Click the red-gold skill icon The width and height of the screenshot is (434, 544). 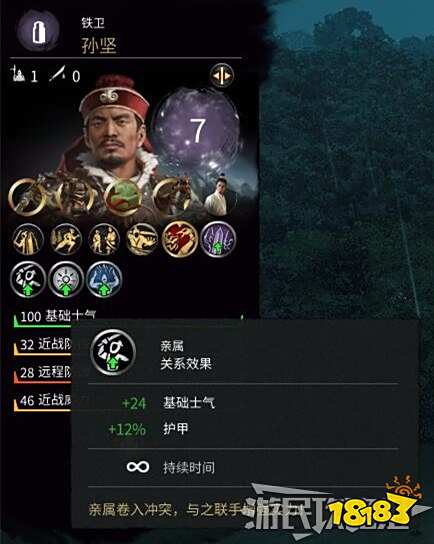(180, 240)
